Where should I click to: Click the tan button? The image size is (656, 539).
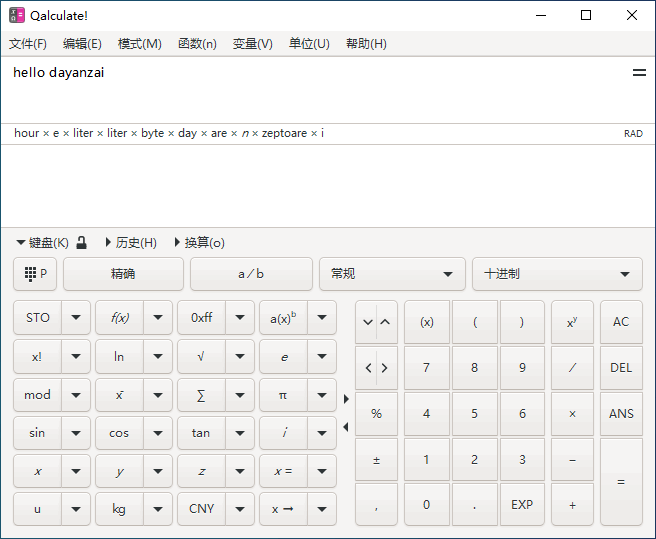[x=202, y=433]
